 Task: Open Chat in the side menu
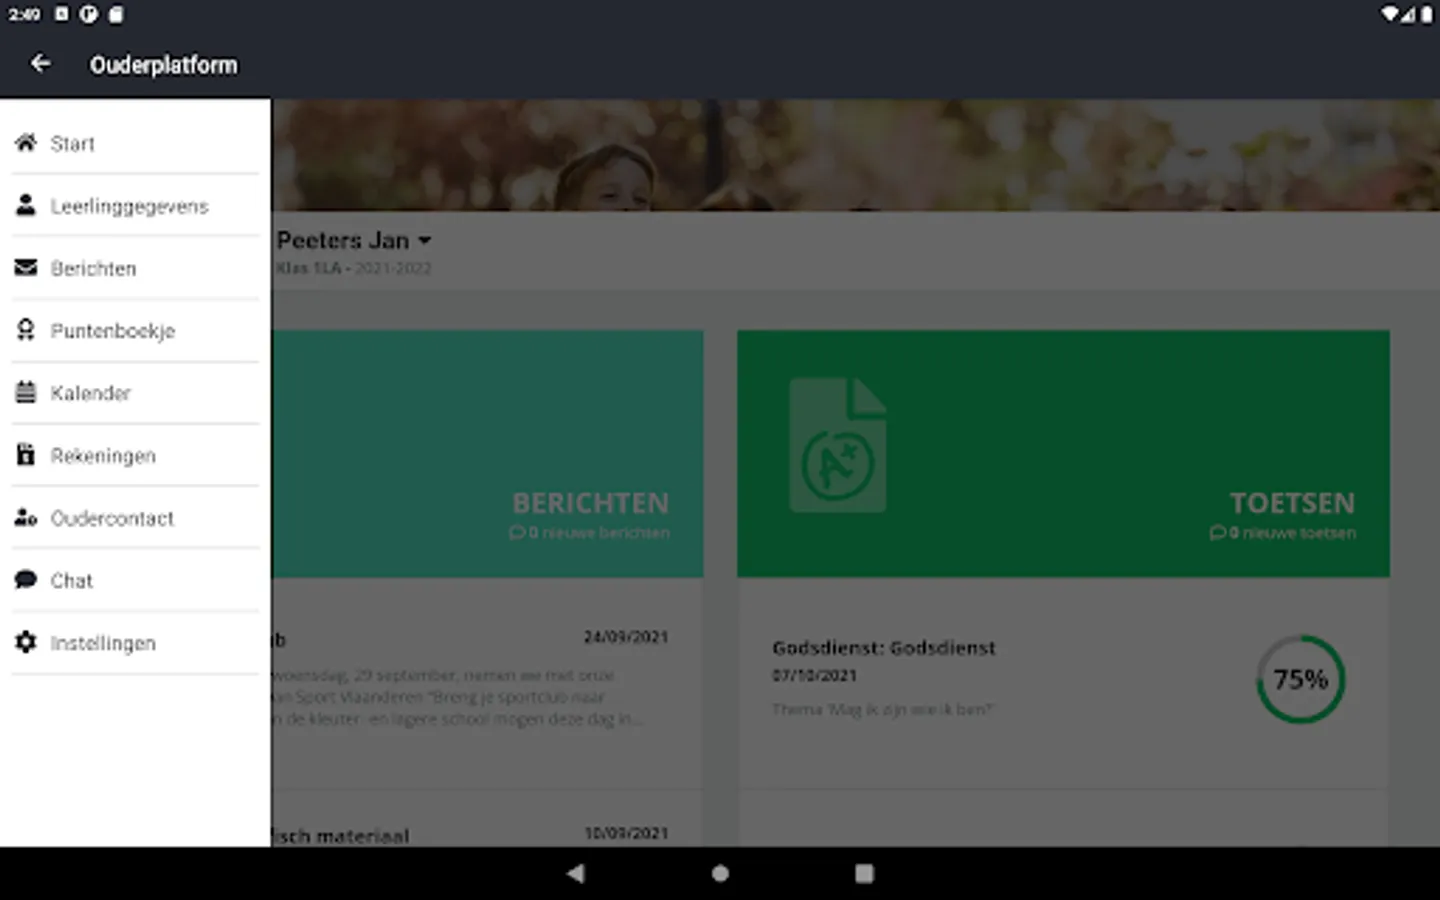coord(135,580)
